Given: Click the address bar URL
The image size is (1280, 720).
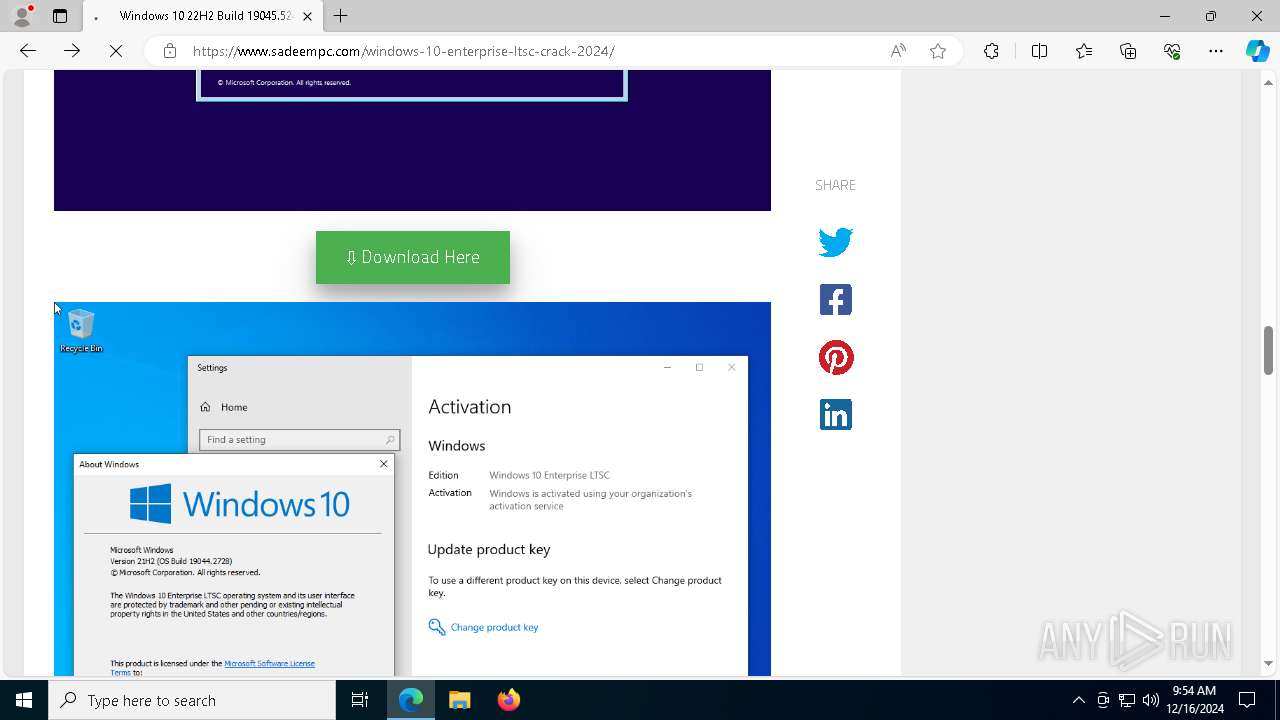Looking at the screenshot, I should coord(403,51).
